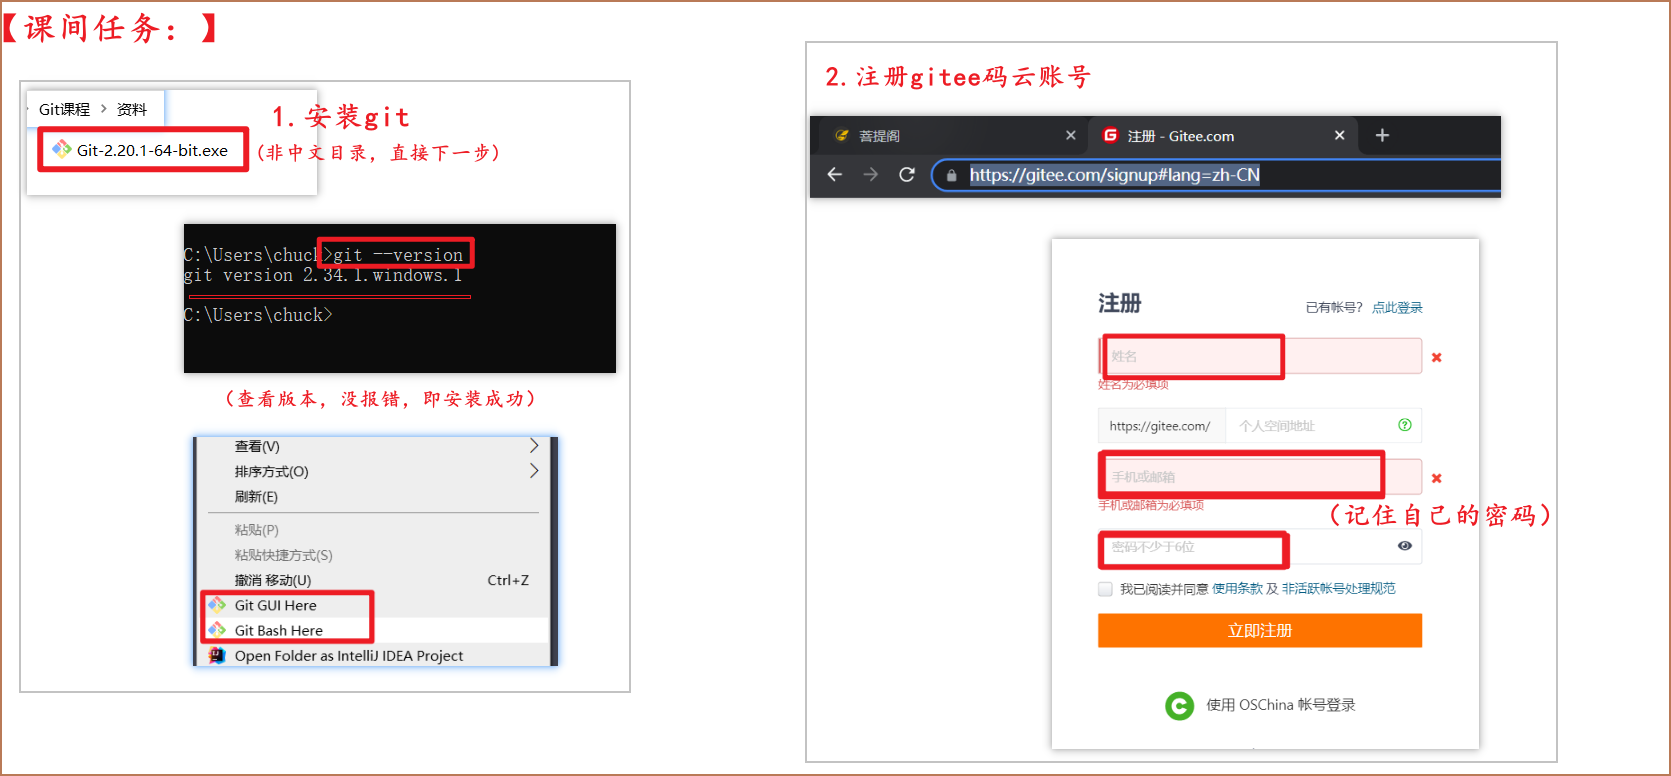Select the 资料 breadcrumb folder
Image resolution: width=1671 pixels, height=776 pixels.
[131, 109]
